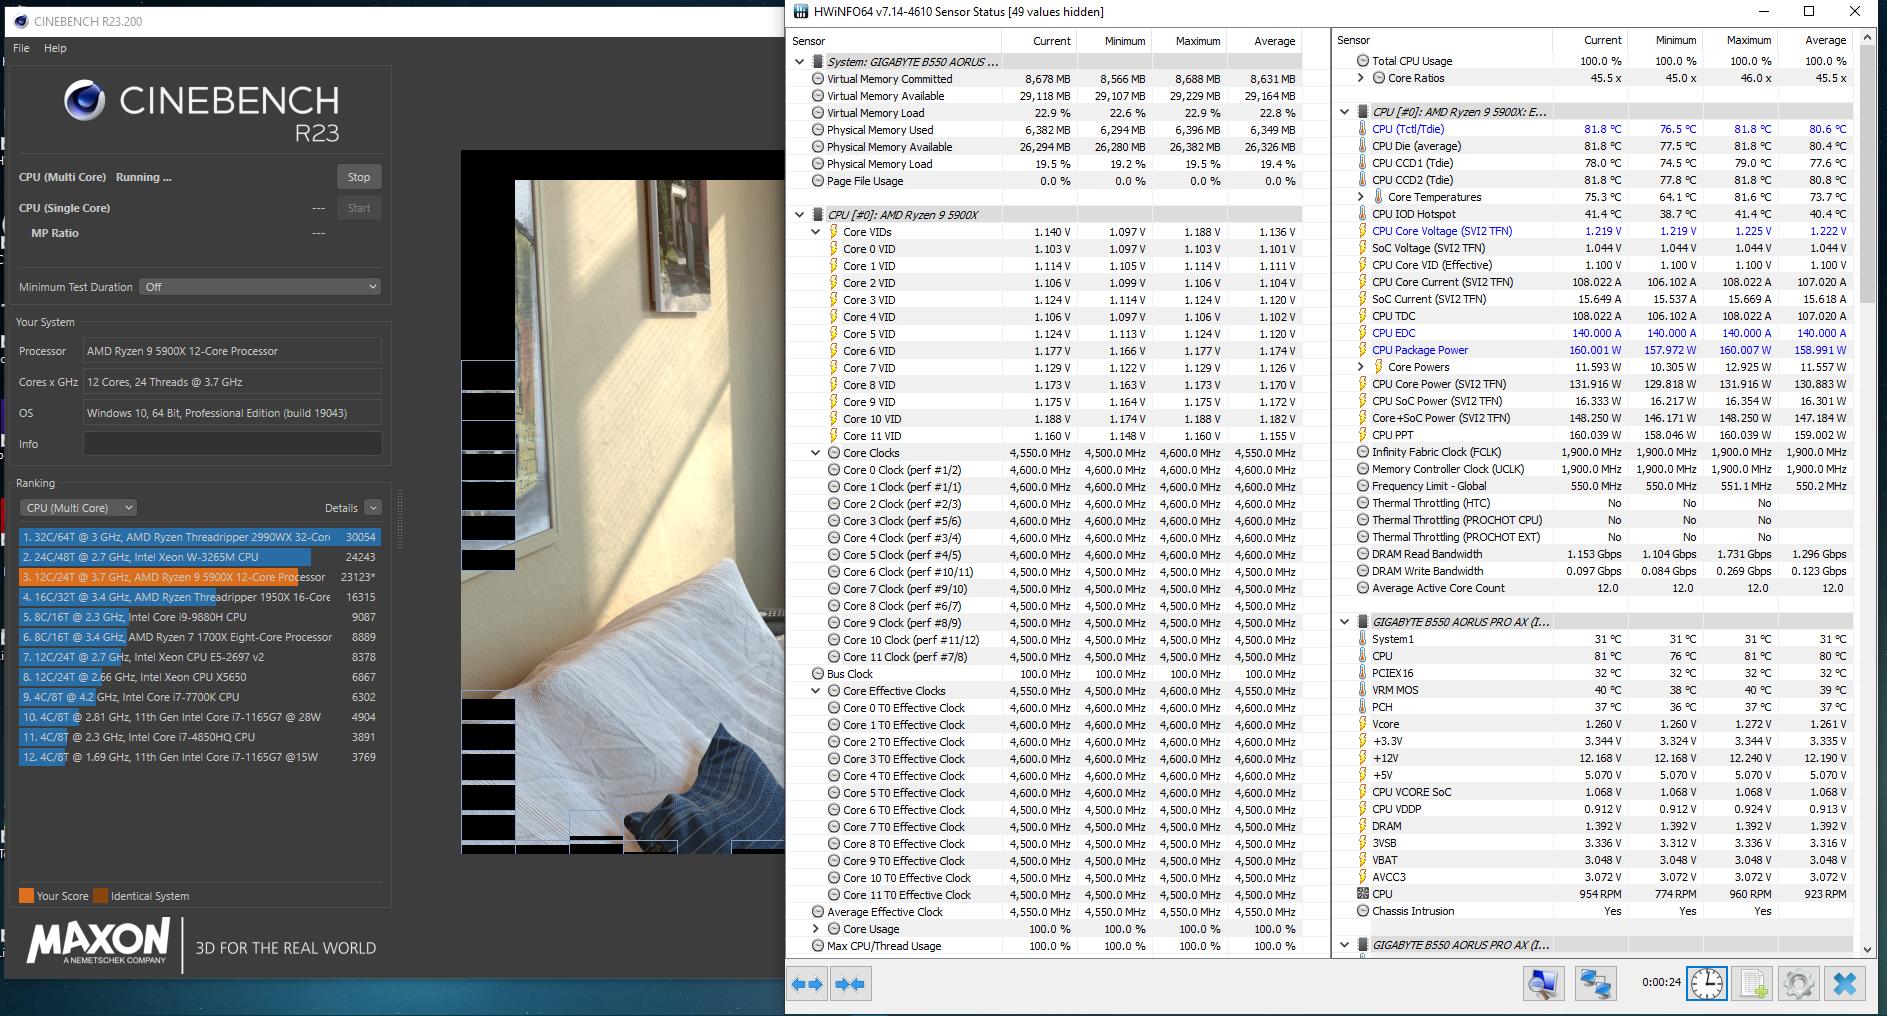Image resolution: width=1887 pixels, height=1016 pixels.
Task: Click the fan icon beside CPU 954 RPM
Action: point(1362,894)
